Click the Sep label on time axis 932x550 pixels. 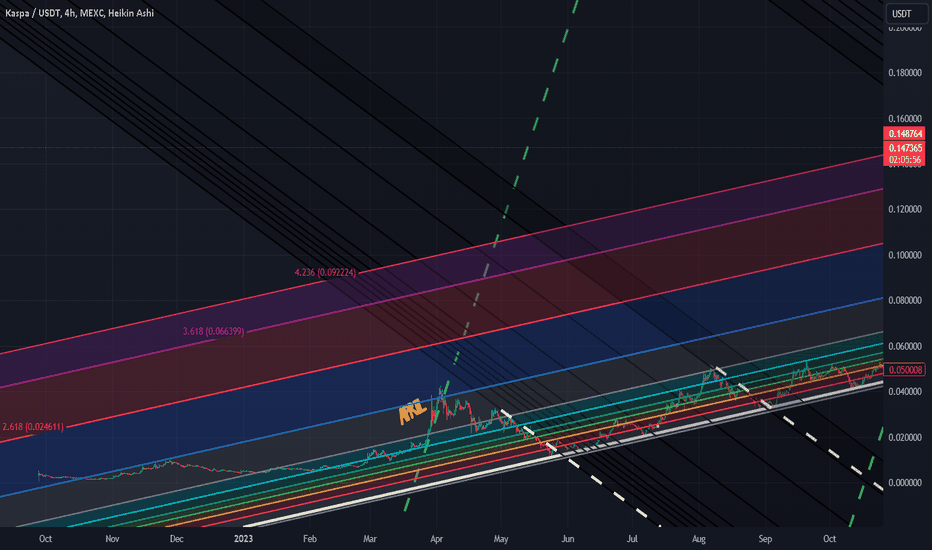[765, 539]
